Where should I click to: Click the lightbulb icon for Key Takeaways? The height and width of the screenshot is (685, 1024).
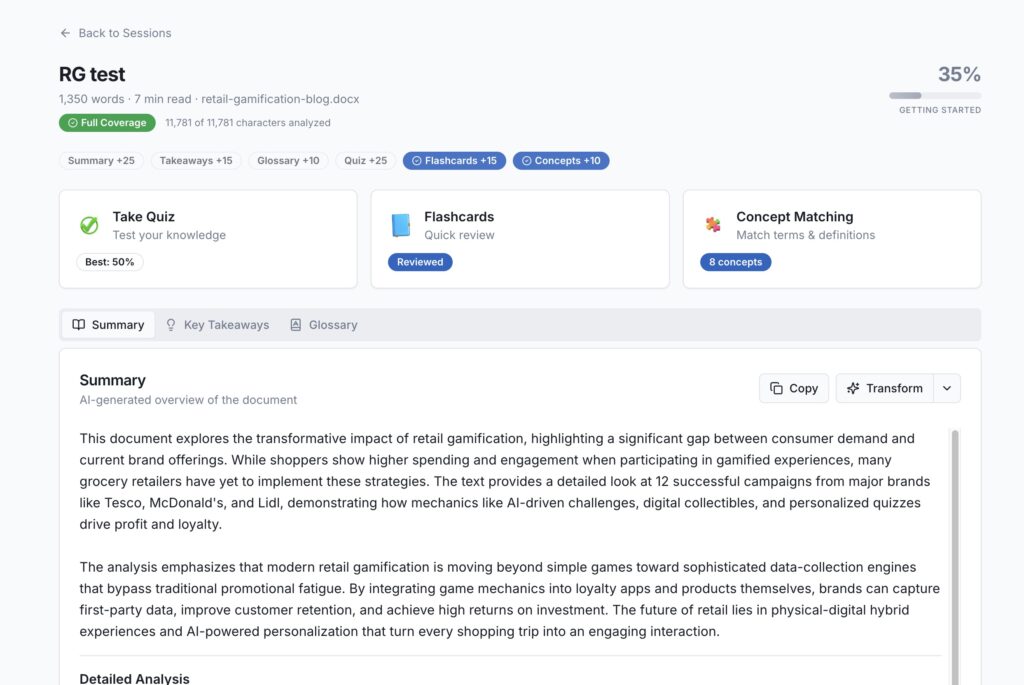[x=171, y=325]
